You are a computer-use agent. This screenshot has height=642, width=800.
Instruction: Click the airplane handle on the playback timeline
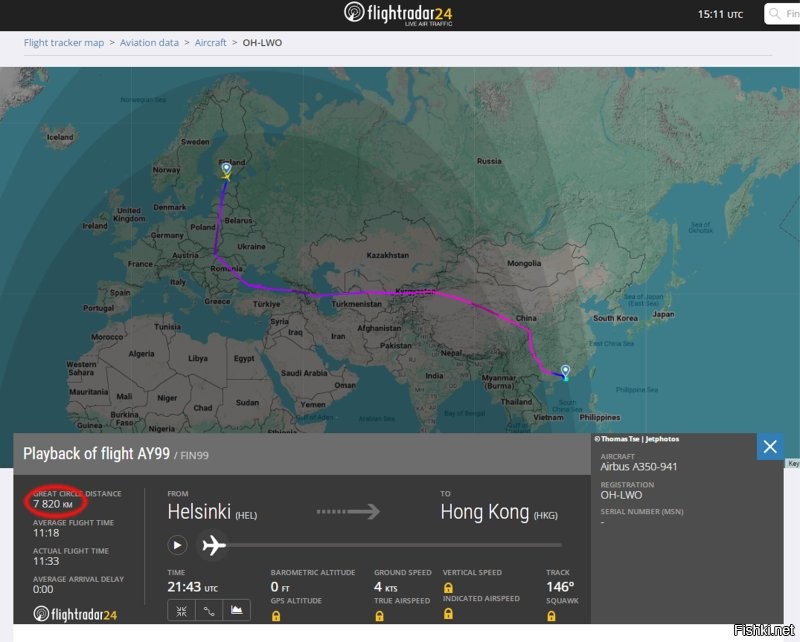213,545
